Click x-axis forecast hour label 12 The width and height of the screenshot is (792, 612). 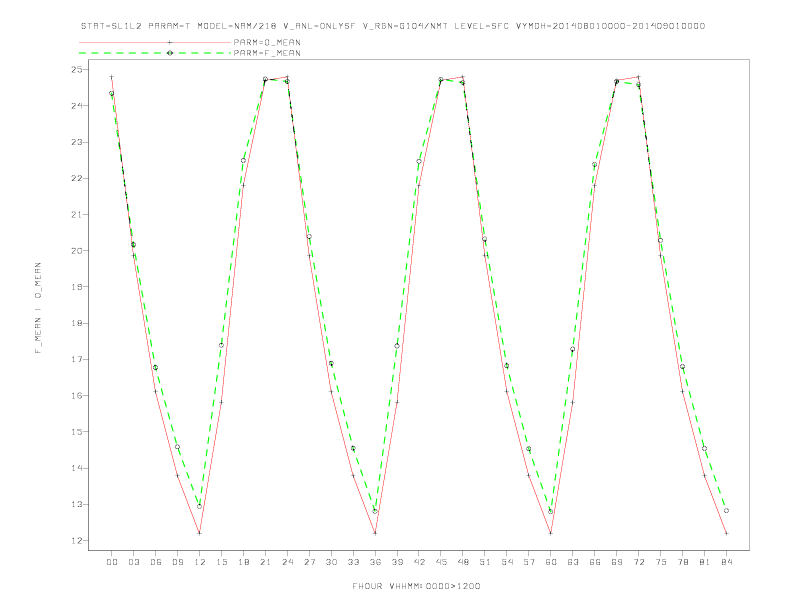coord(200,562)
